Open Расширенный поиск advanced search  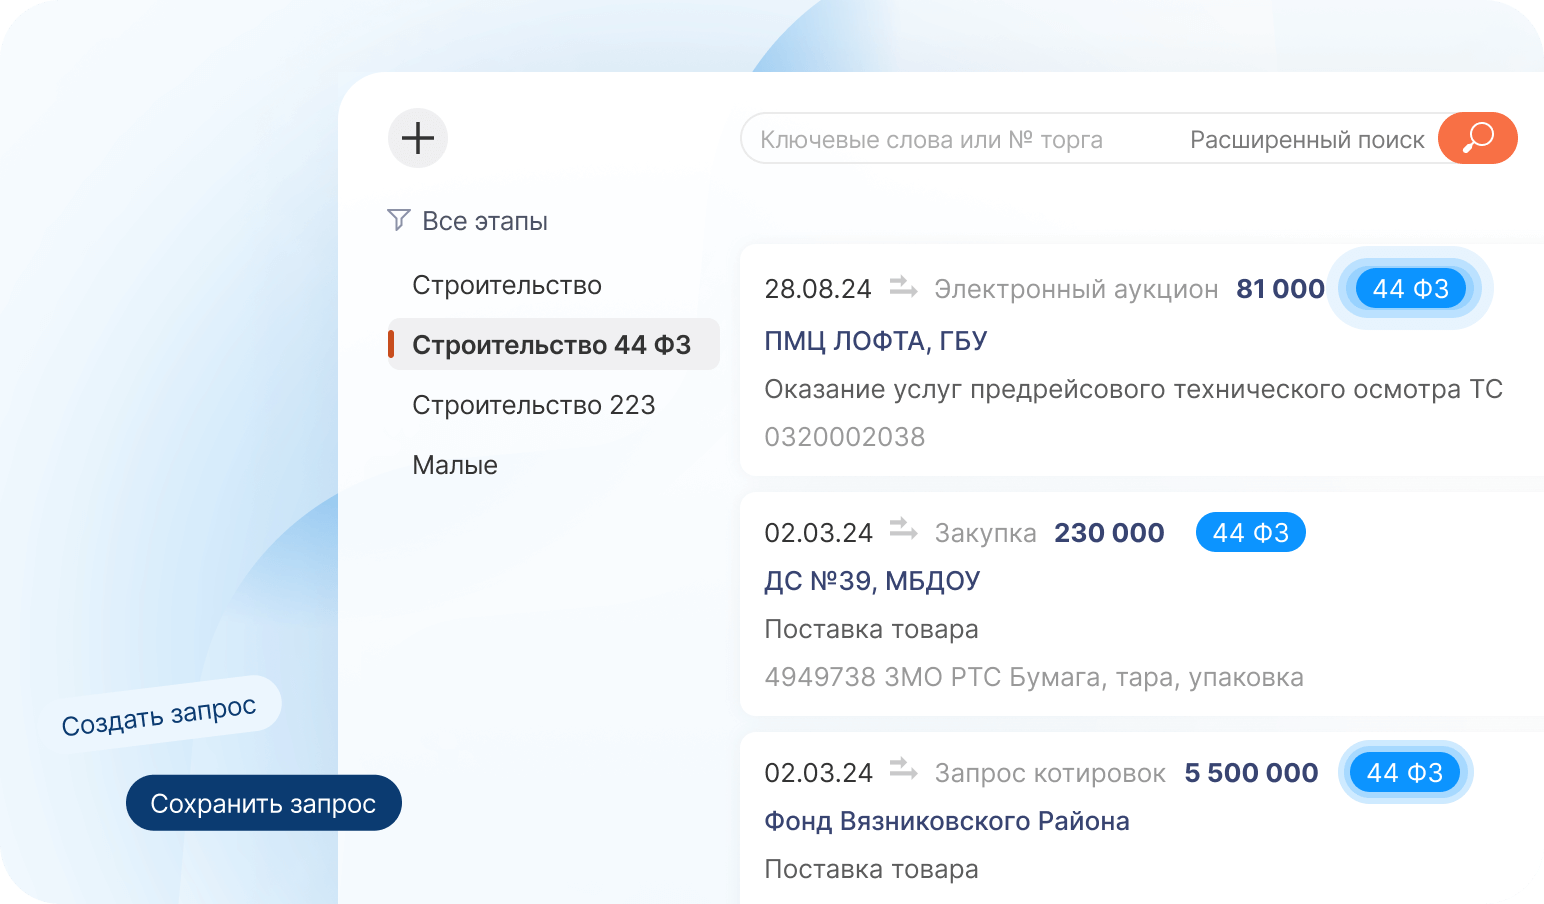(x=1307, y=140)
